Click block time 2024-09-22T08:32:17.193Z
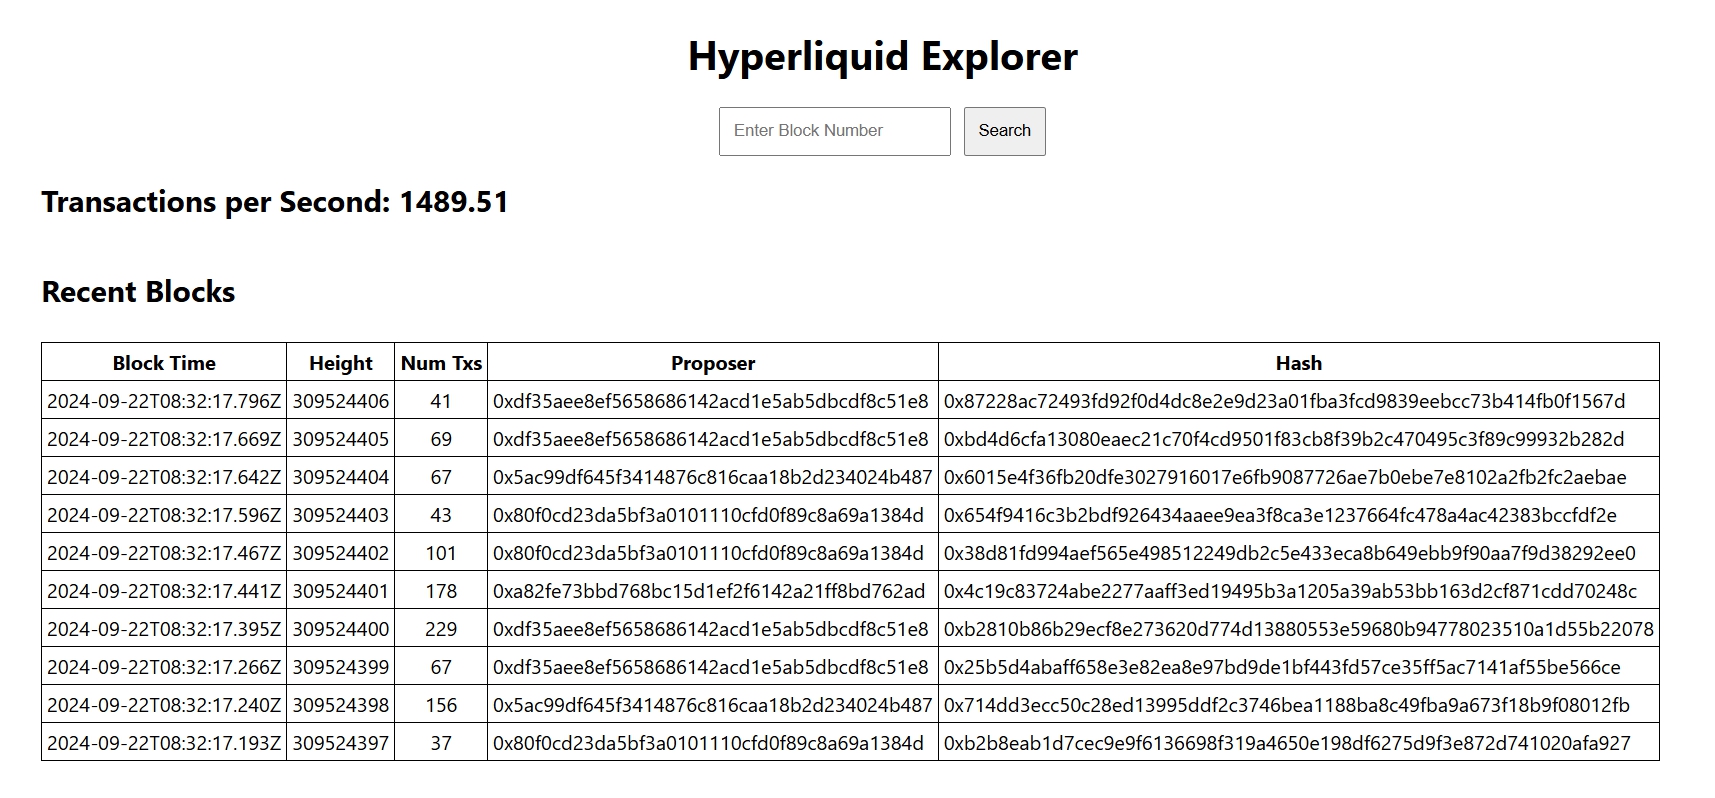The image size is (1715, 798). (x=164, y=743)
